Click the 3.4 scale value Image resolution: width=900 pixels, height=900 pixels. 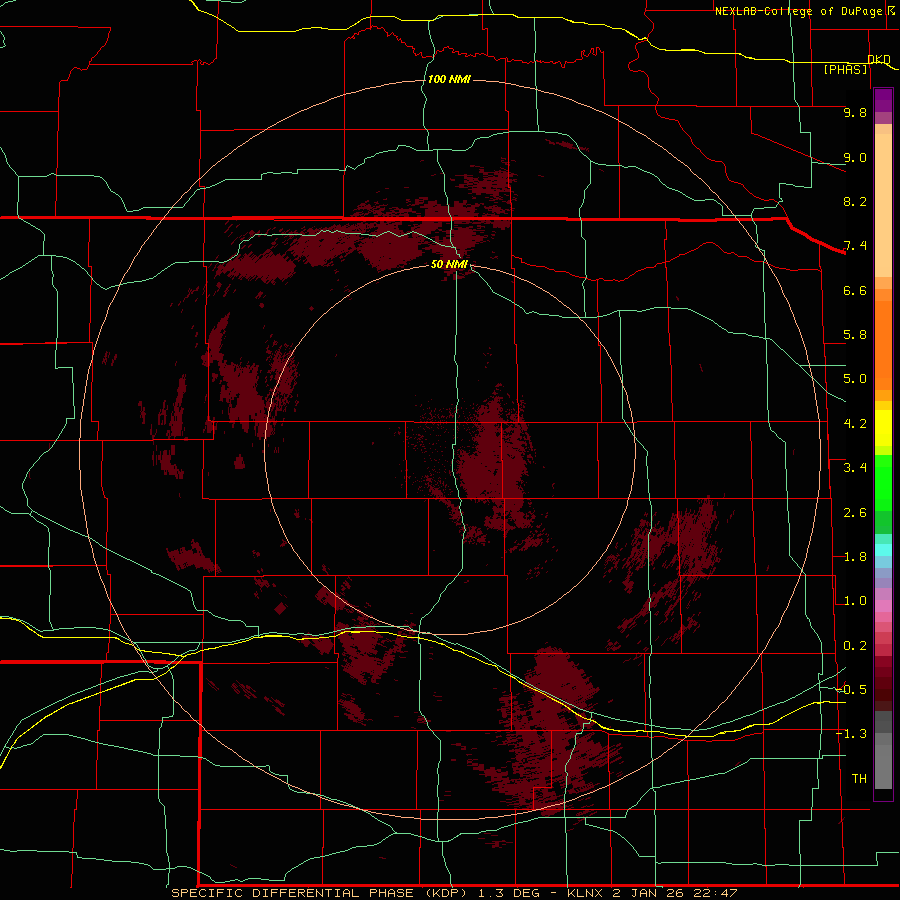(x=855, y=468)
